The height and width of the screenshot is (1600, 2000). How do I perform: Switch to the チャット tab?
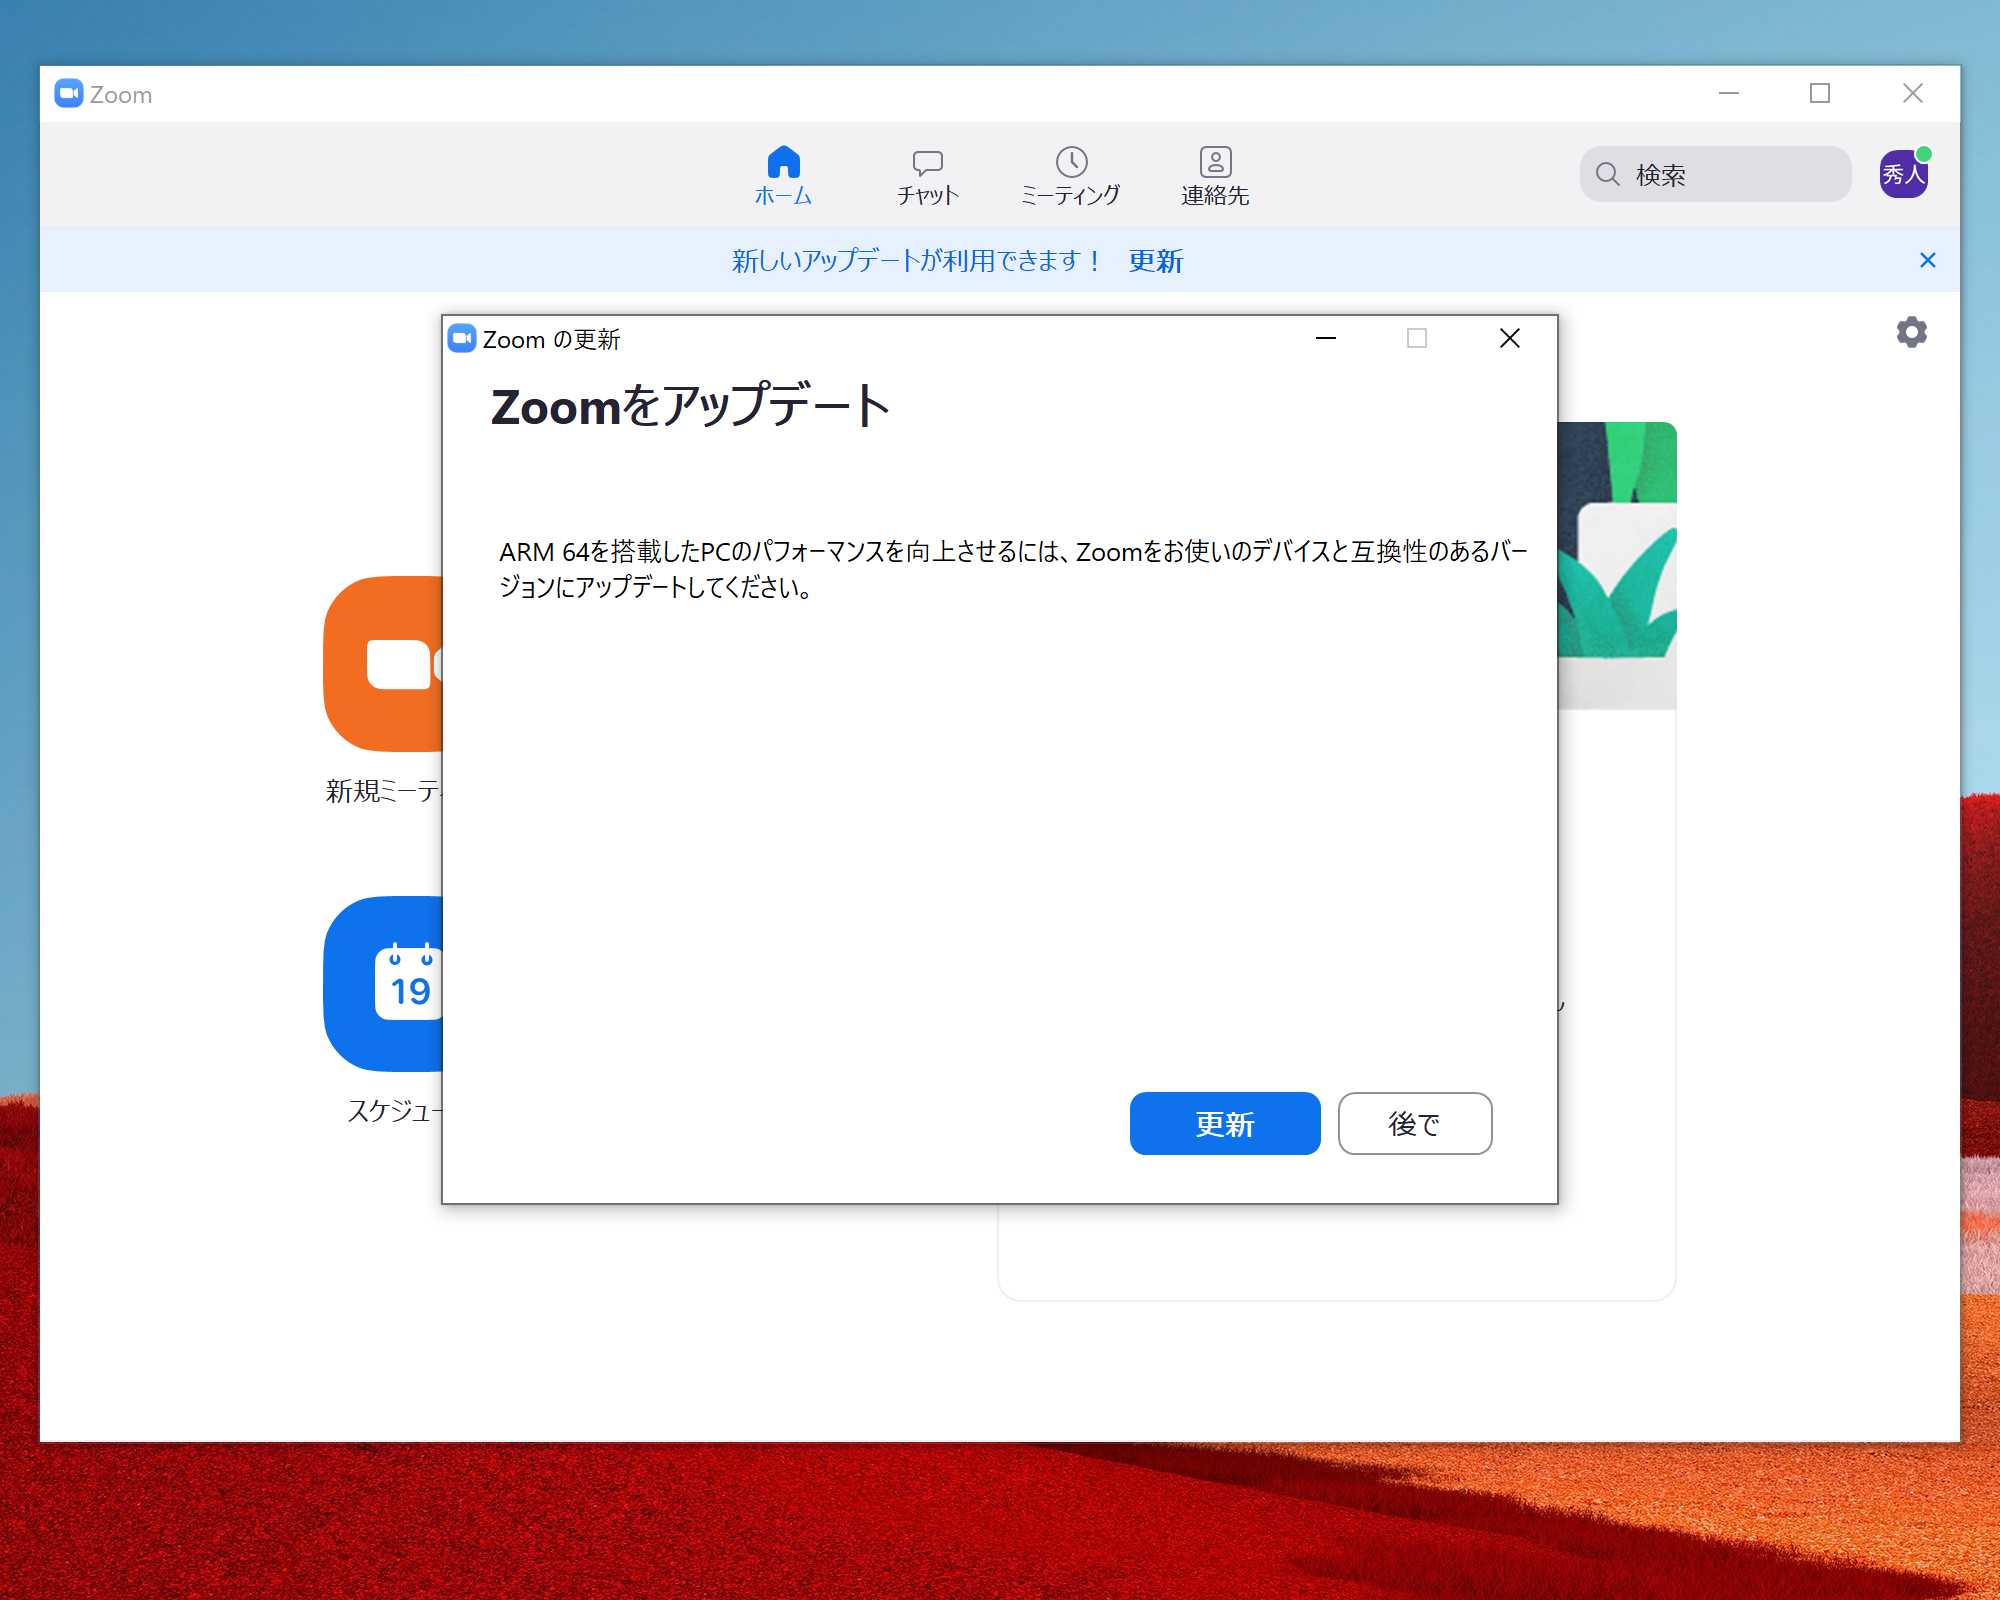[927, 177]
